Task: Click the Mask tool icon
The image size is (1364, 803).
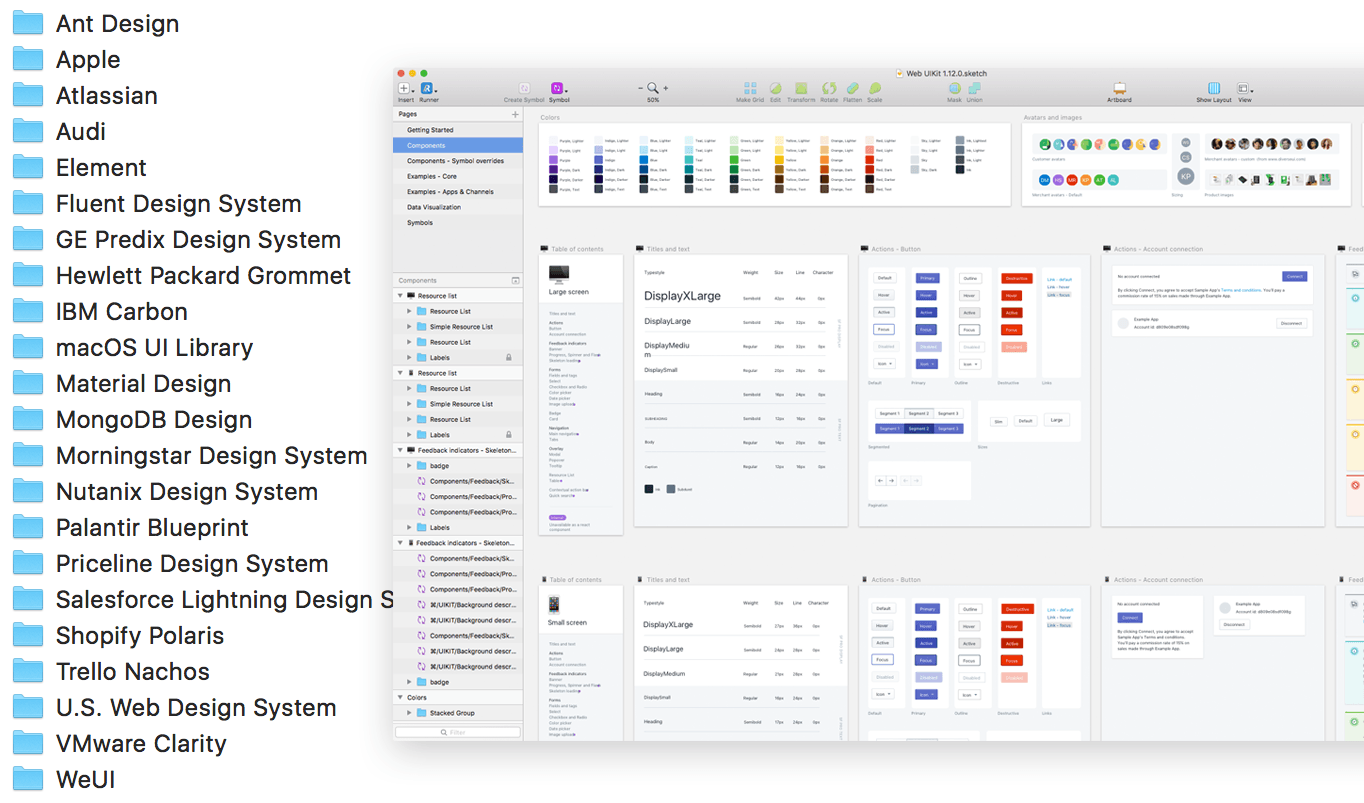Action: [954, 89]
